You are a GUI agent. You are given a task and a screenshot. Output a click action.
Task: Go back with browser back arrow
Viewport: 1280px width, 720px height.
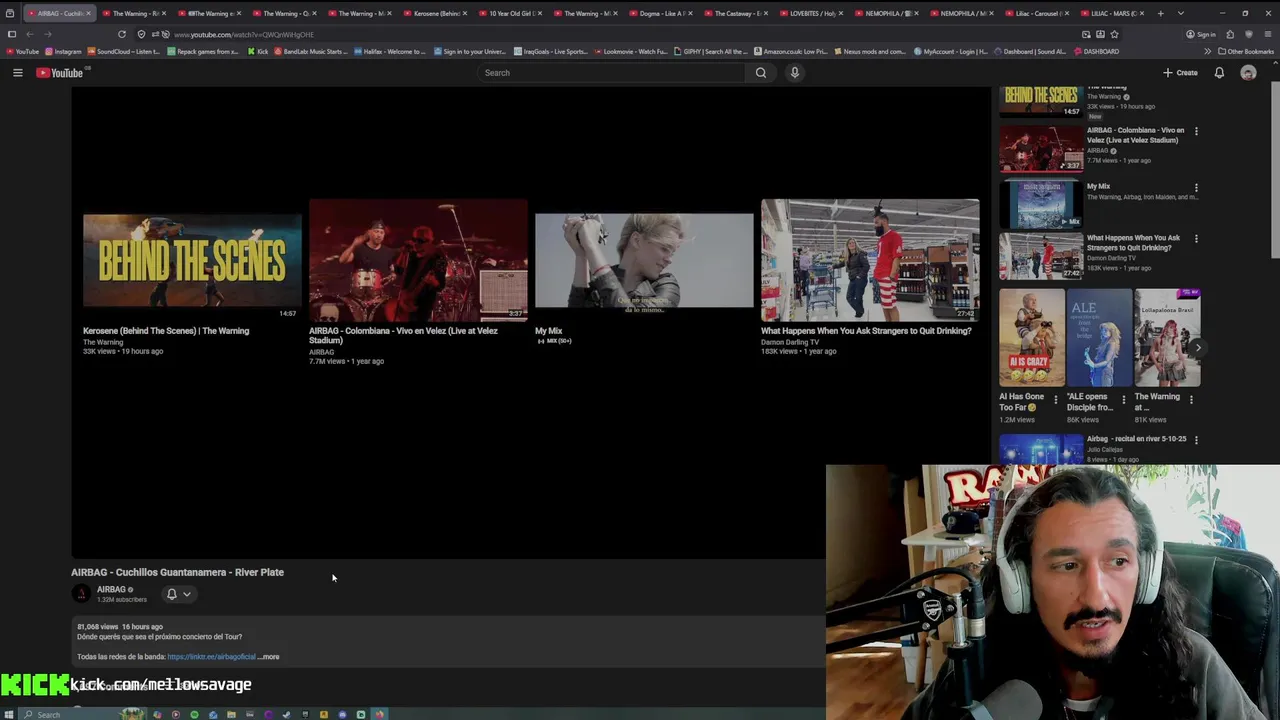pyautogui.click(x=29, y=34)
